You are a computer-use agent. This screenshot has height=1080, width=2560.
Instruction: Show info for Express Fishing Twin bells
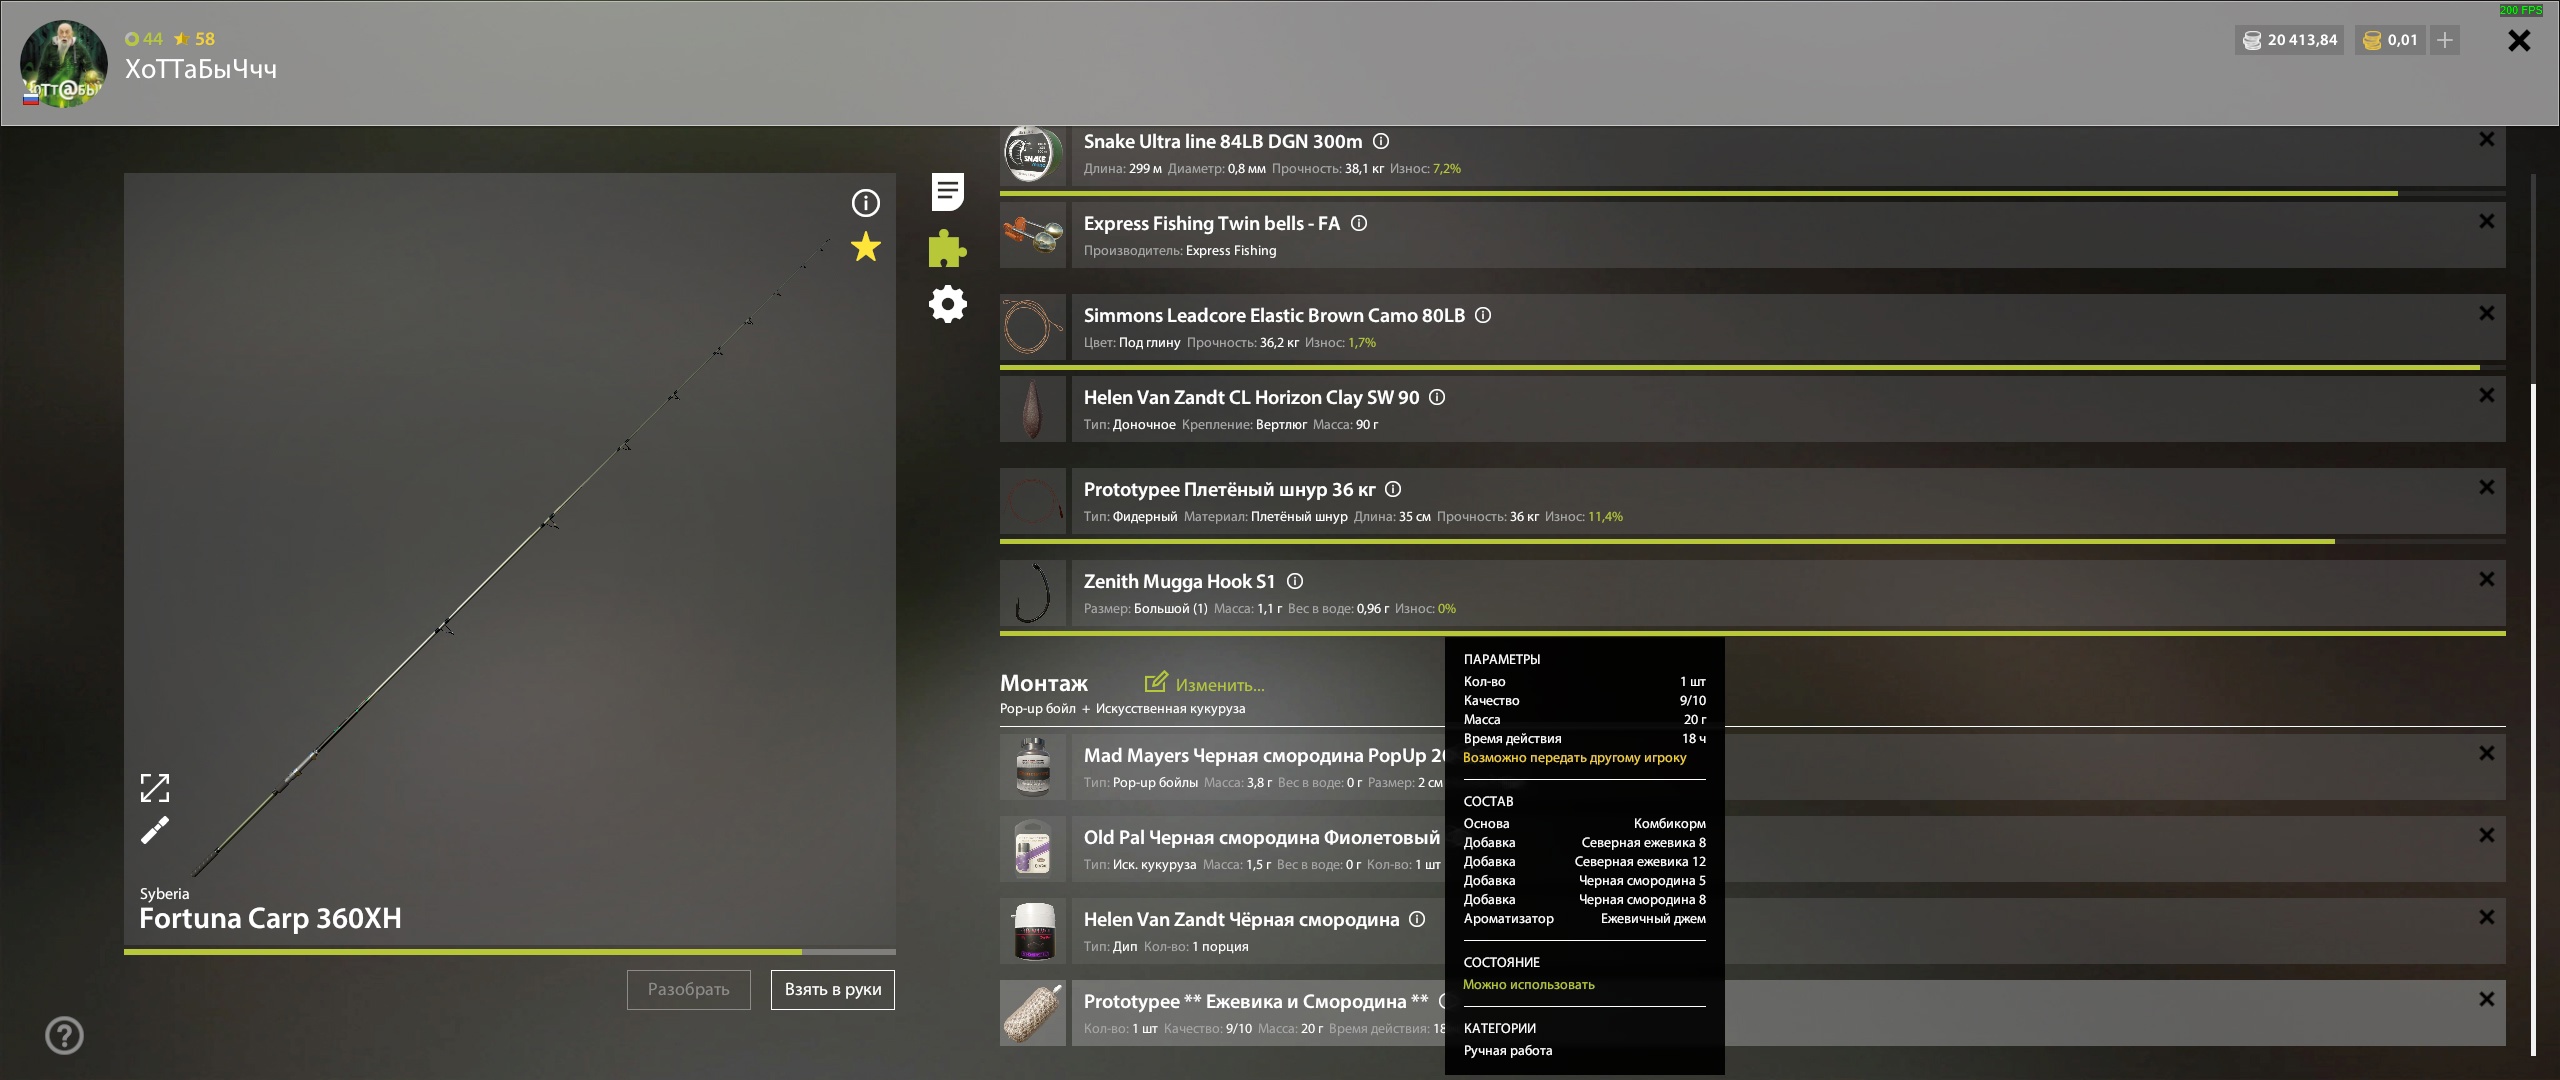click(x=1359, y=223)
